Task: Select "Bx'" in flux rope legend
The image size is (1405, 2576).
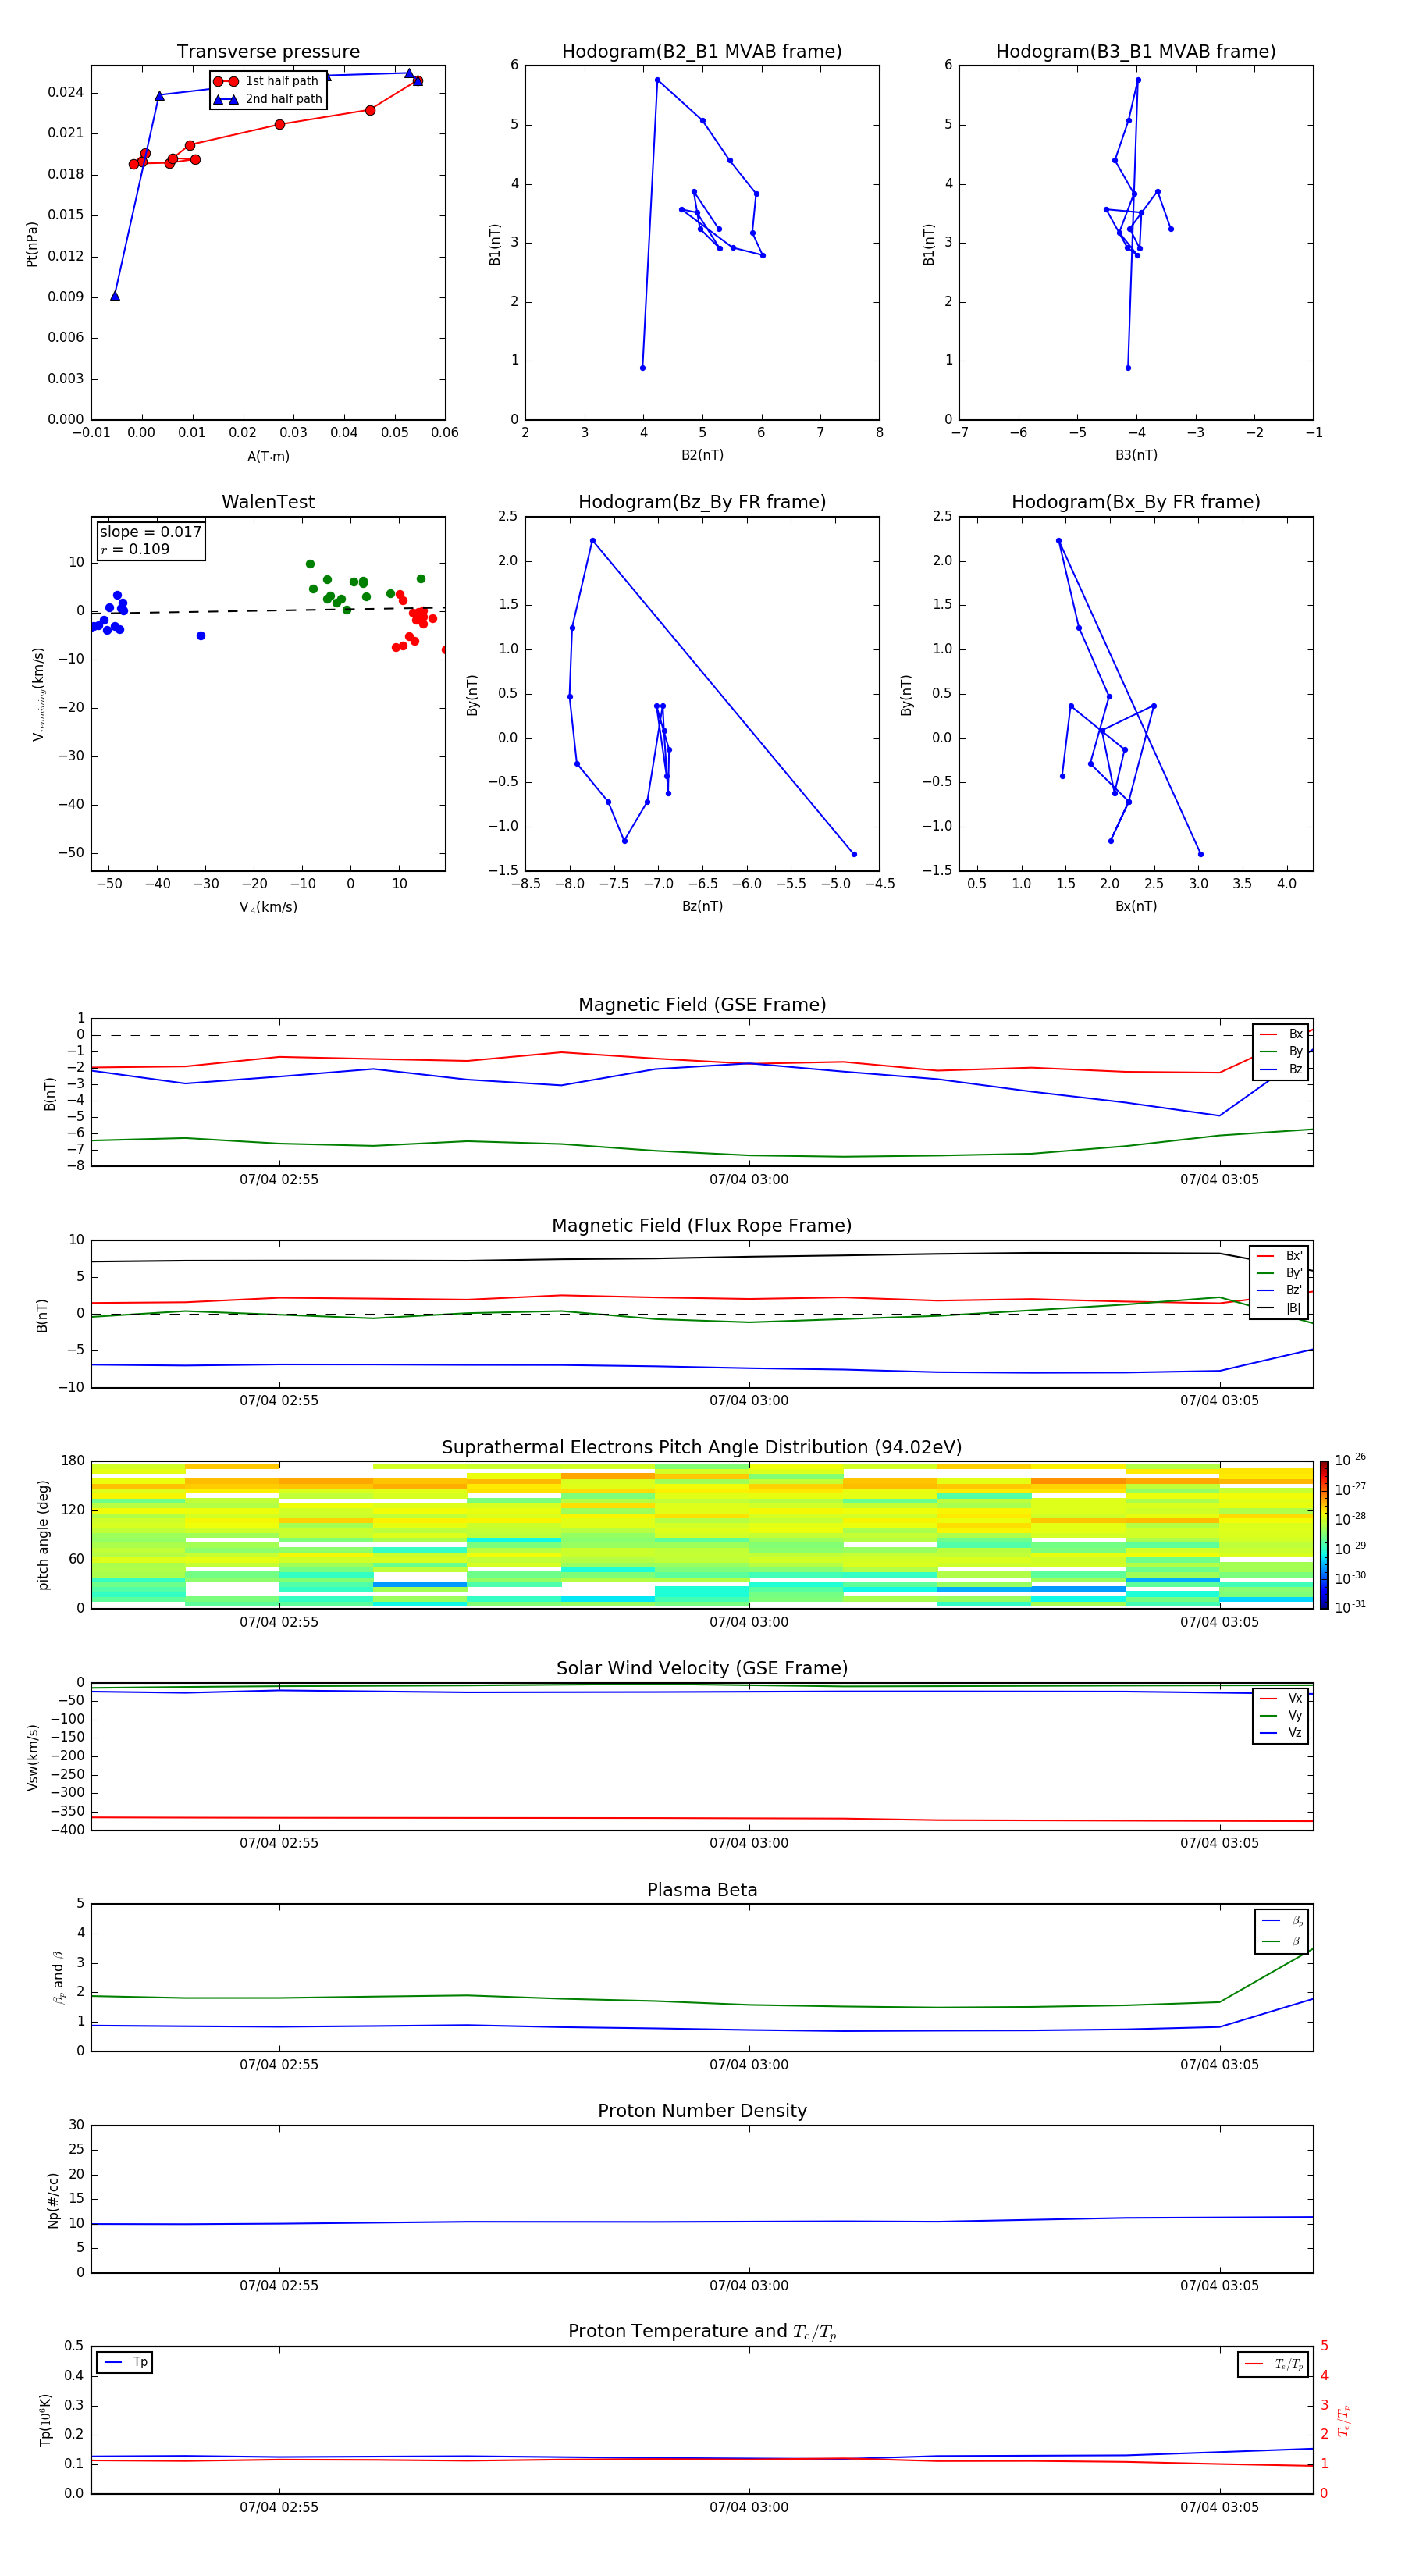Action: 1280,1256
